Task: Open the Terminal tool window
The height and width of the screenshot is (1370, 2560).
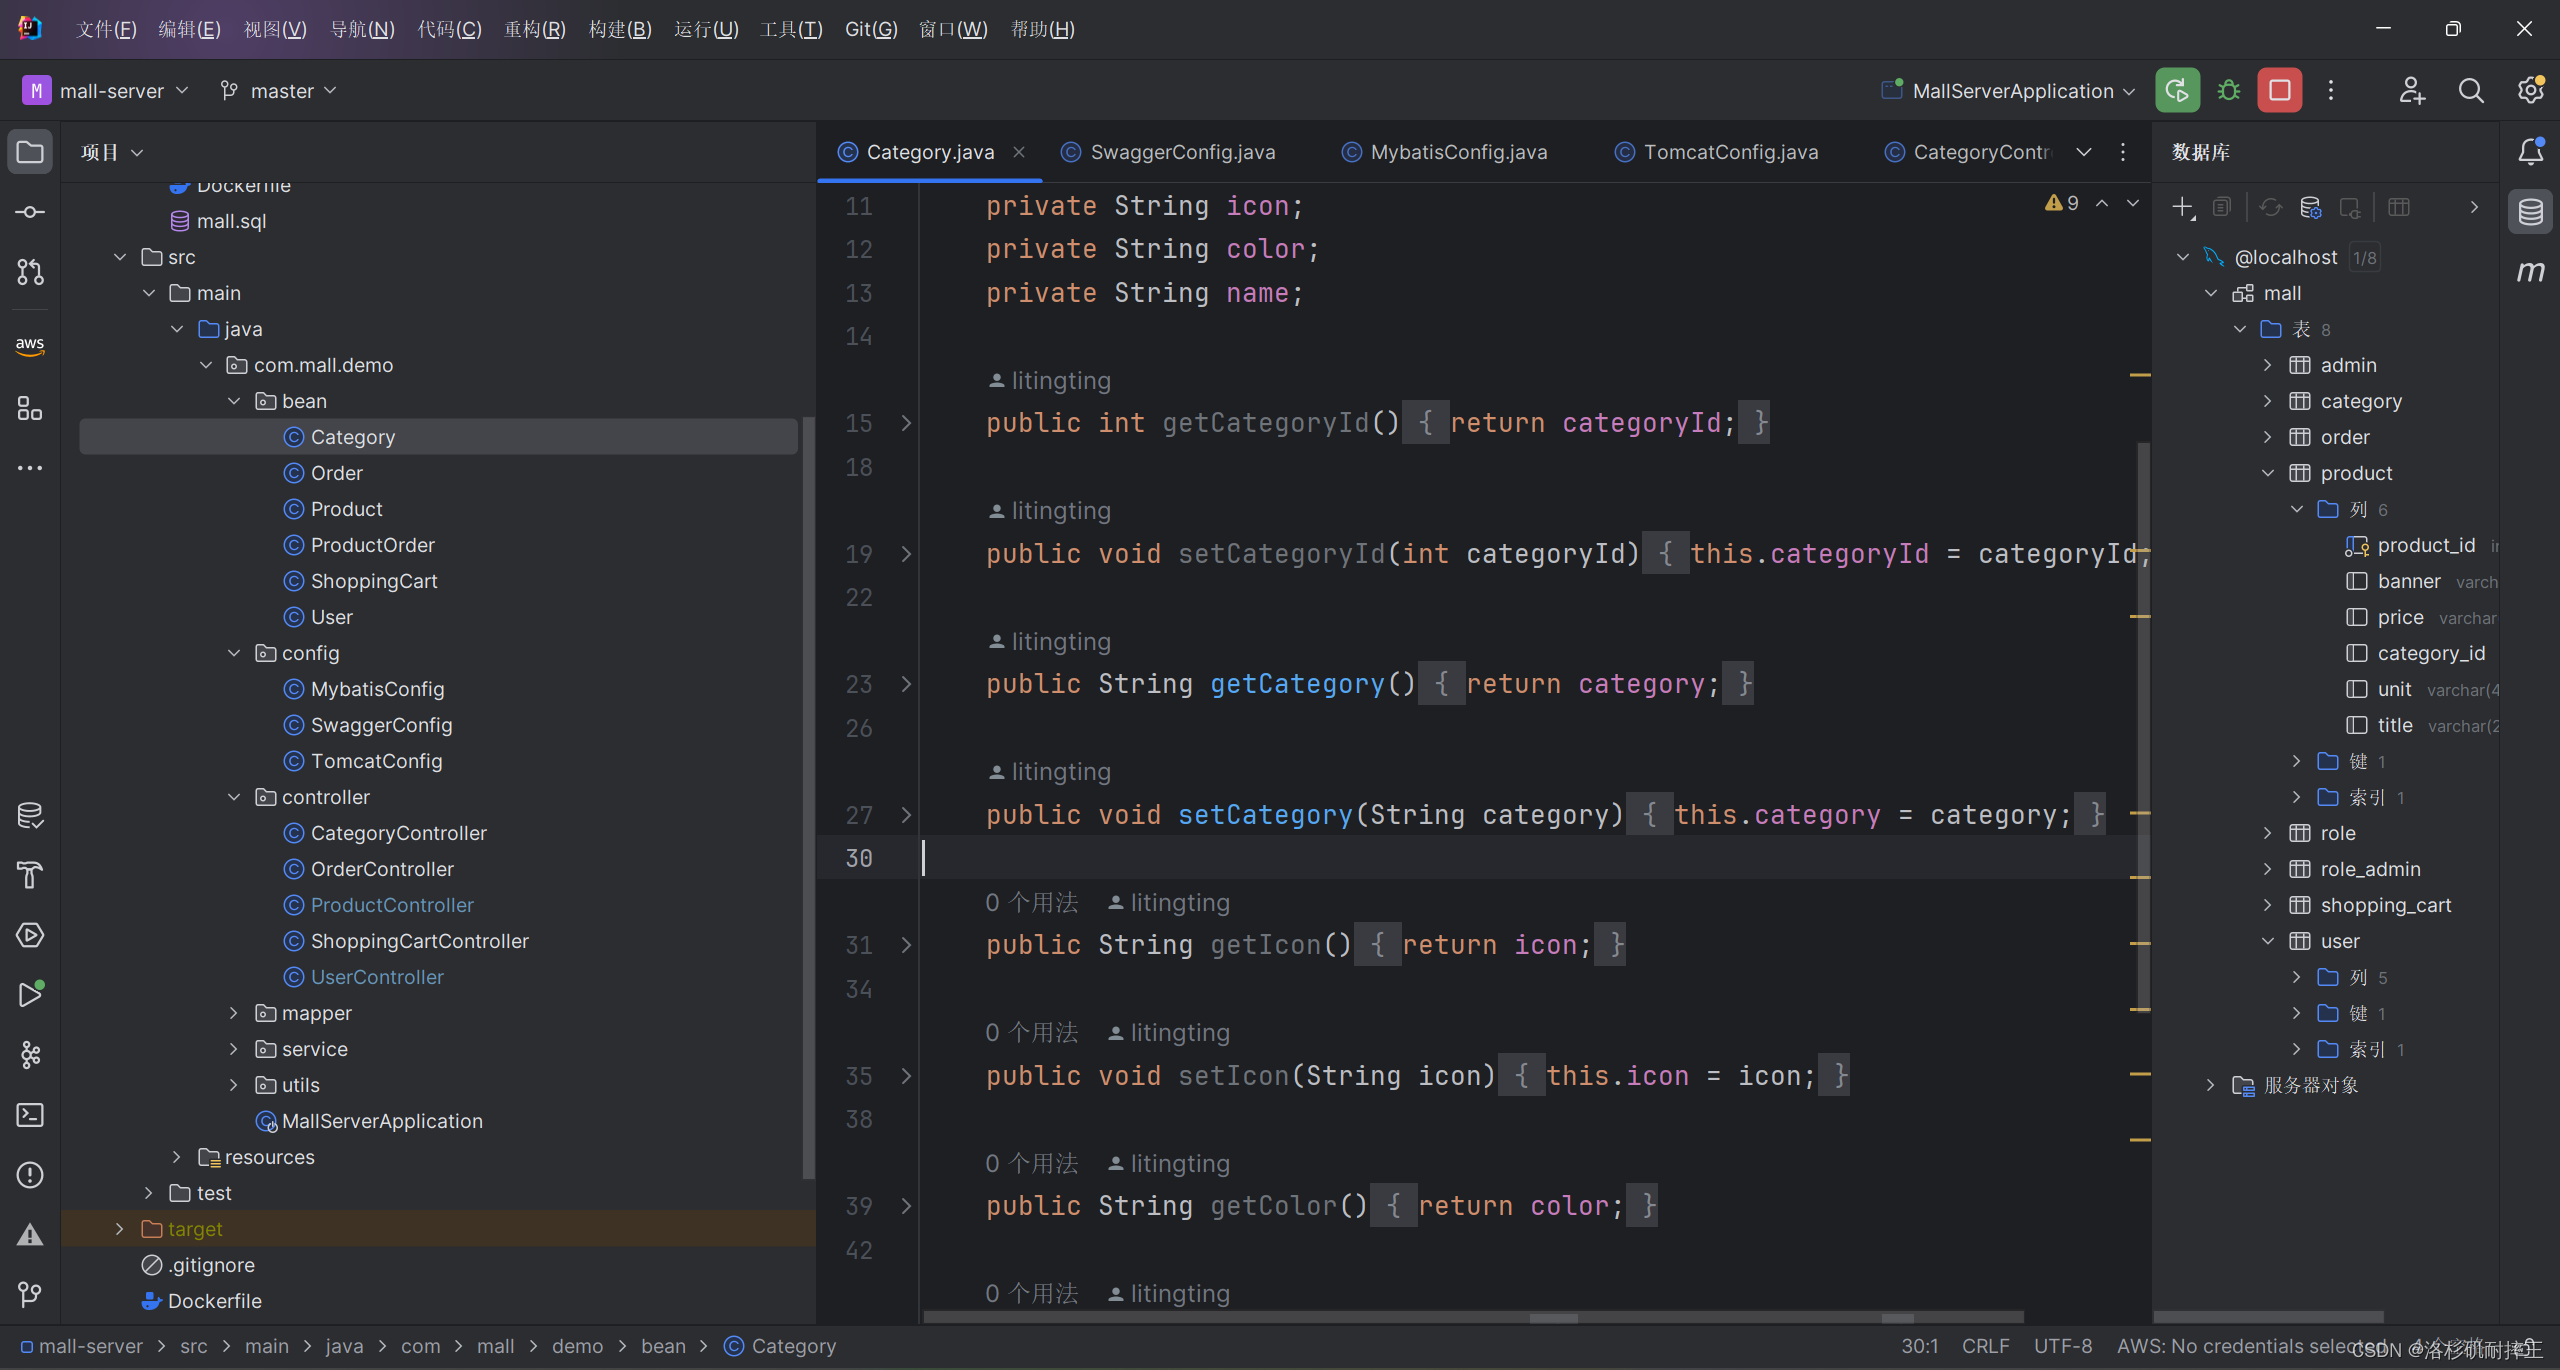Action: tap(30, 1115)
